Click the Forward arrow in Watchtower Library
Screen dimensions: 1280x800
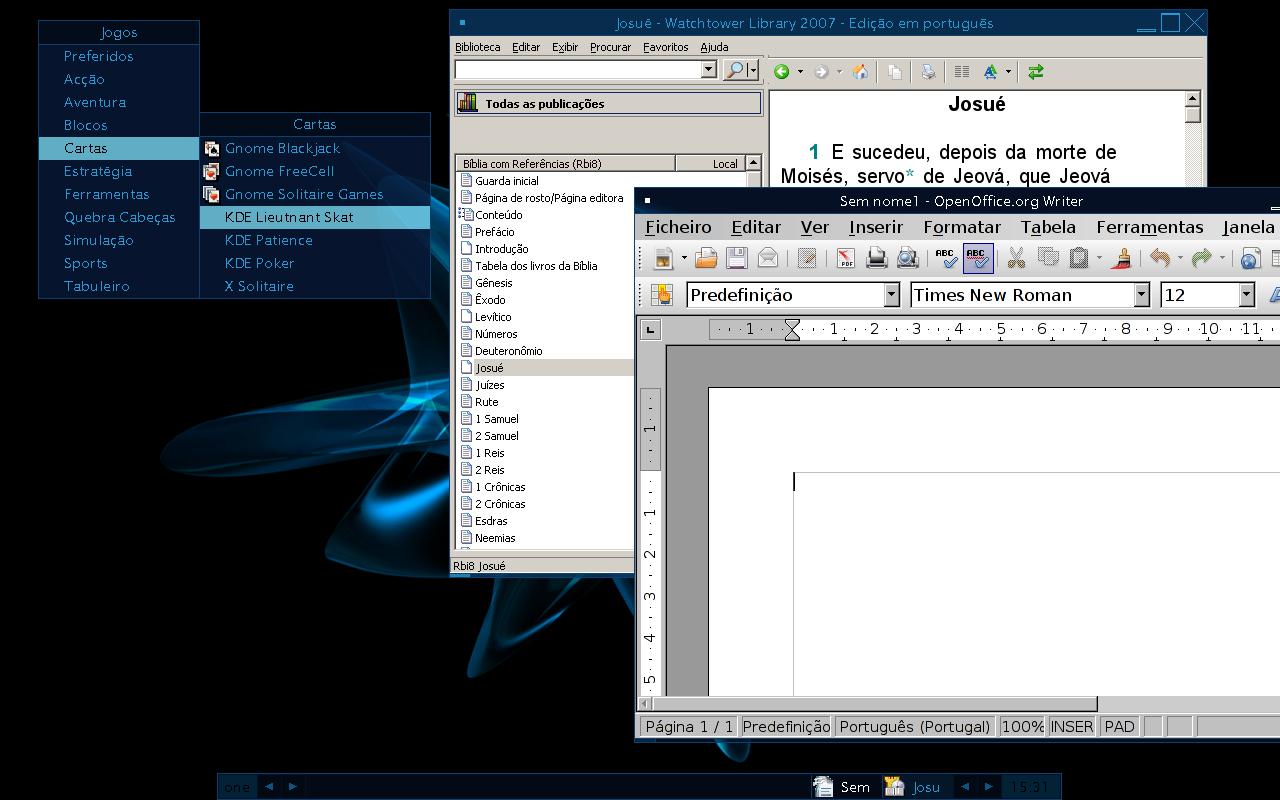pos(821,71)
